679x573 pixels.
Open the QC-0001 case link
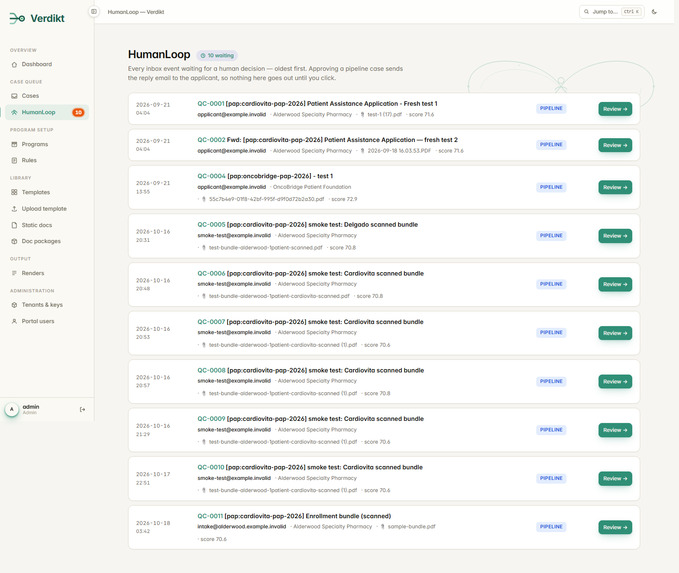[x=211, y=104]
